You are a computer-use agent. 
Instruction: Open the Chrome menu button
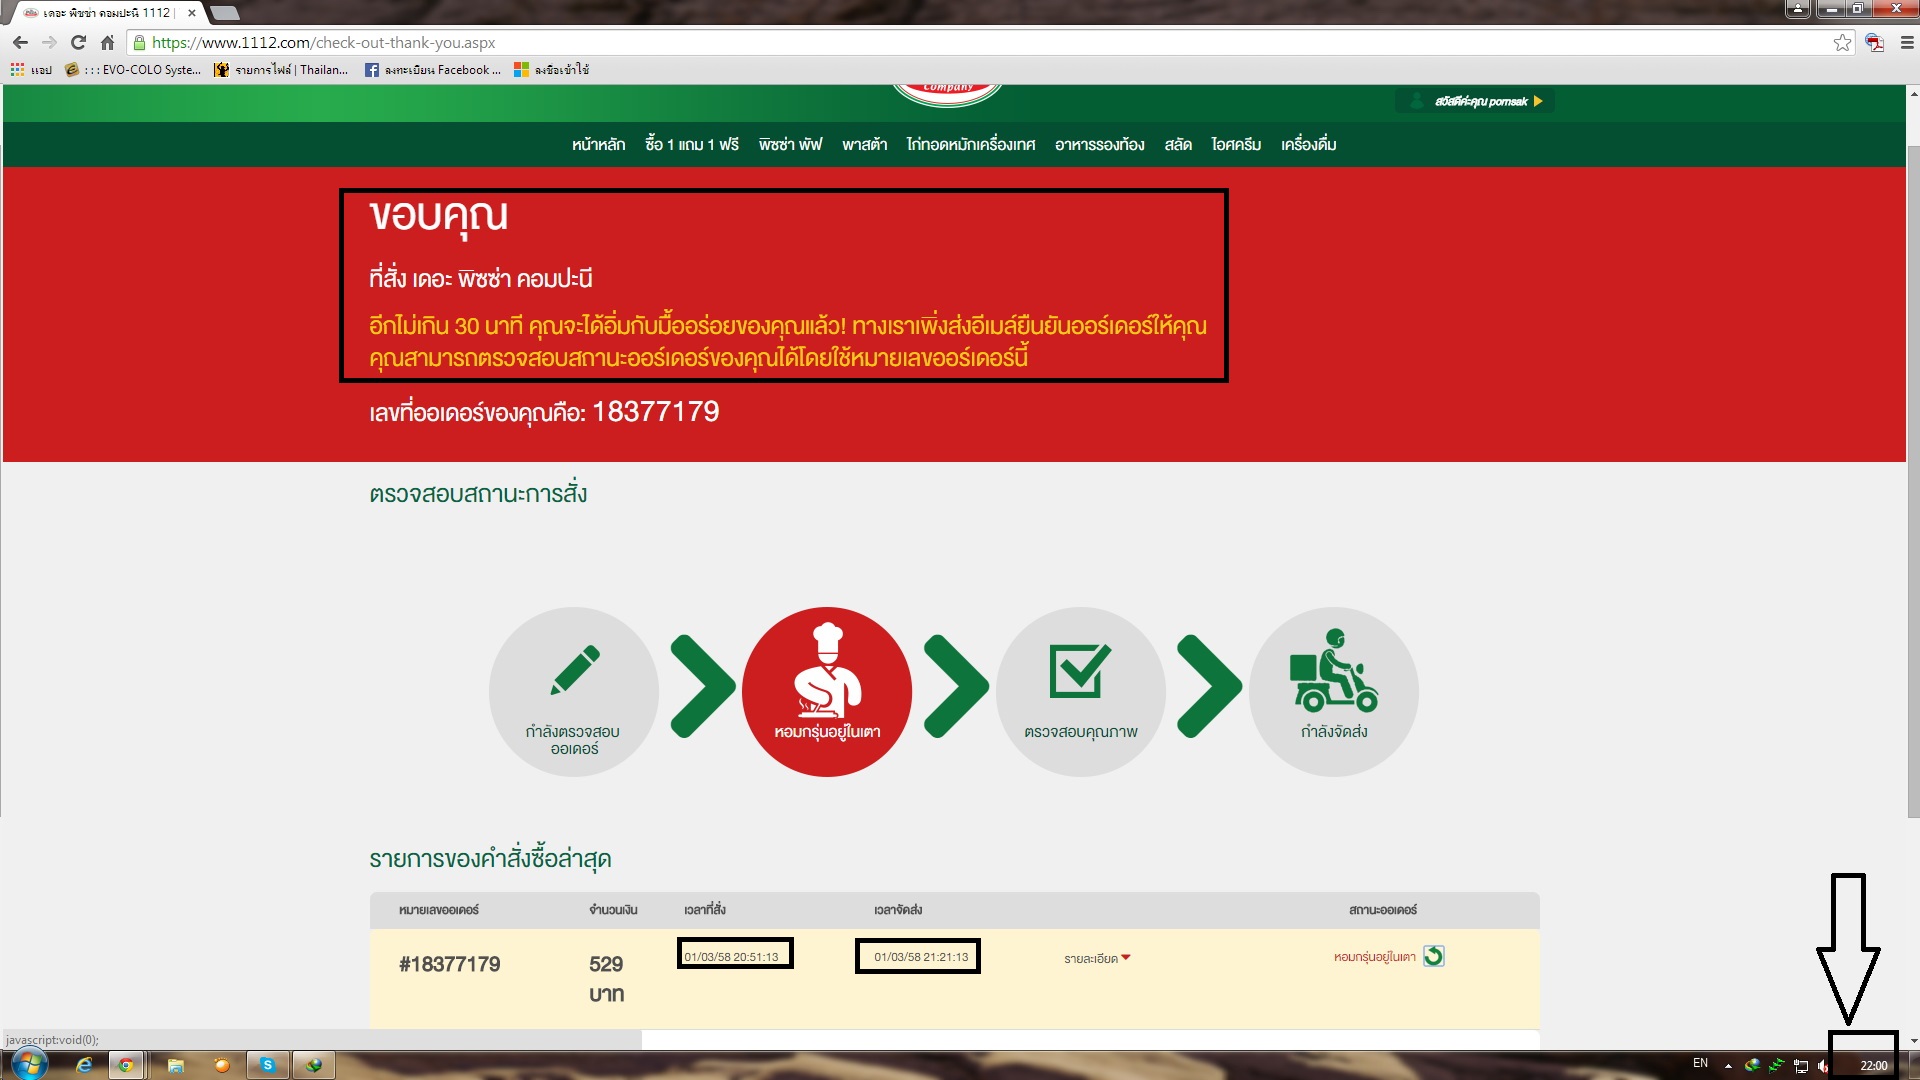(1906, 43)
